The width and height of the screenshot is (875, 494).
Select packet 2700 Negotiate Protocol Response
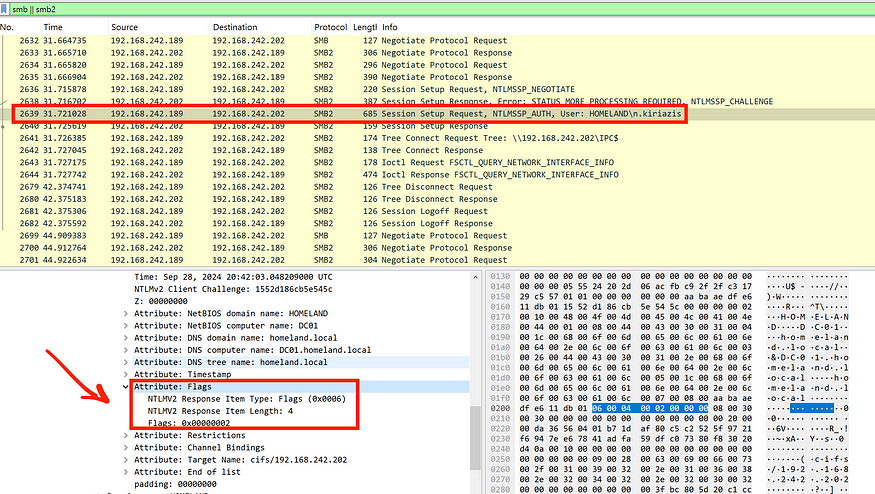438,248
